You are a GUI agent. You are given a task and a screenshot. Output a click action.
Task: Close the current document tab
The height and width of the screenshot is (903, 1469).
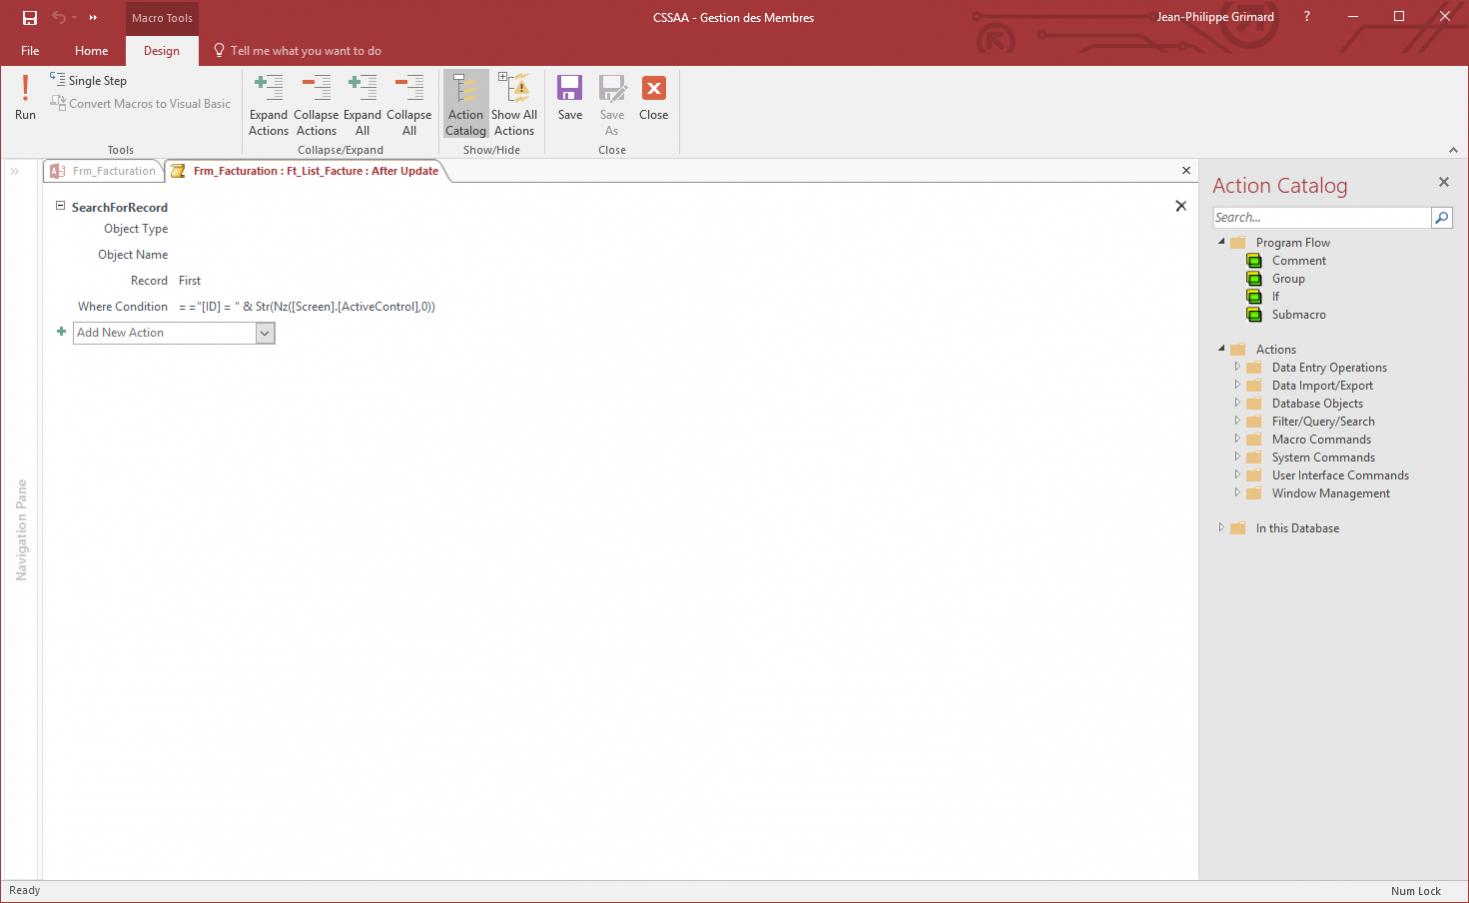pos(1186,171)
